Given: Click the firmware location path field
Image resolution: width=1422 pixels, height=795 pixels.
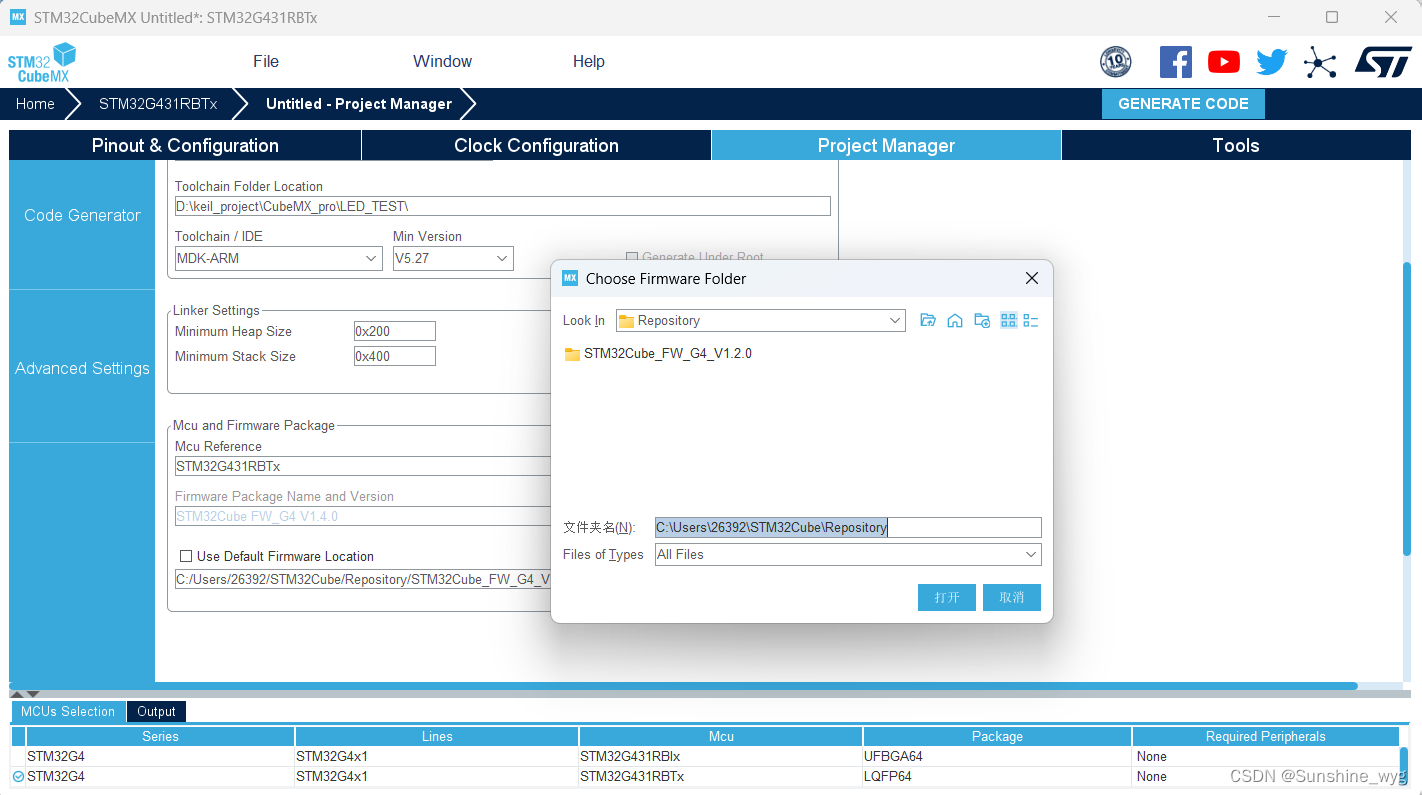Looking at the screenshot, I should point(363,579).
